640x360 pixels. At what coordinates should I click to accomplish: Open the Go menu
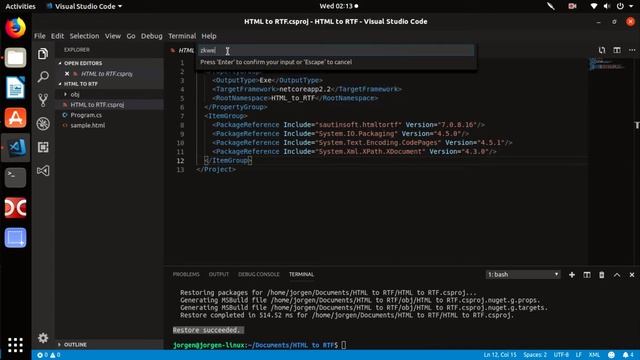tap(131, 36)
